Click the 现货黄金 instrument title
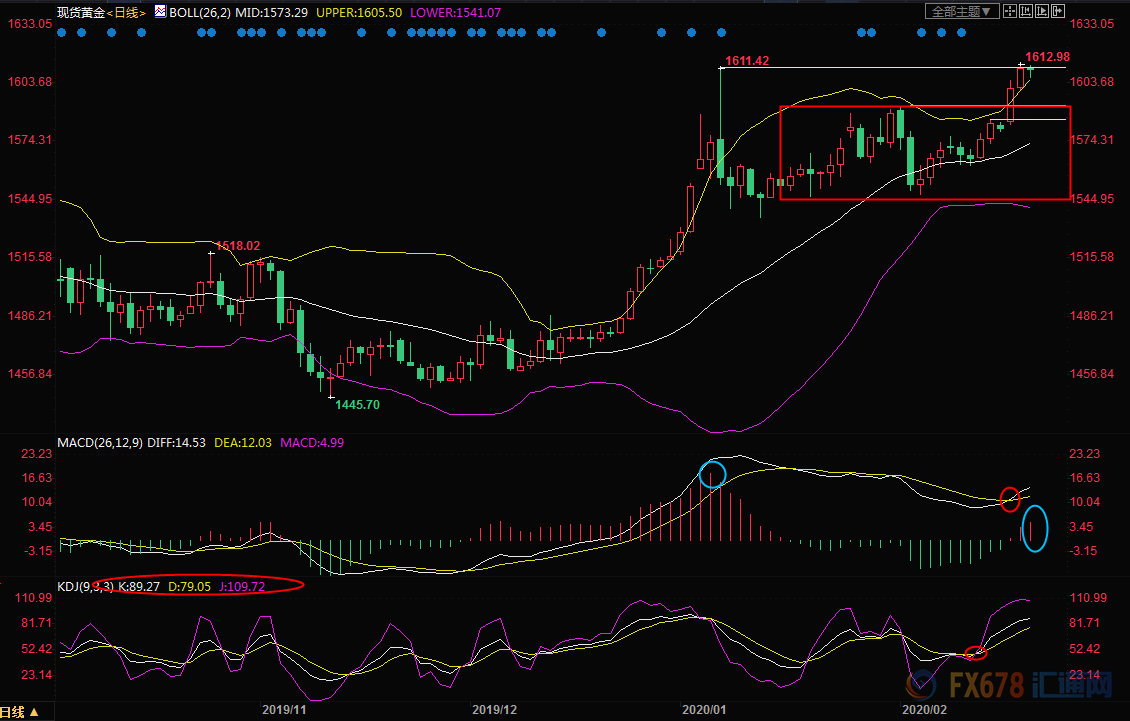The image size is (1130, 721). [81, 13]
